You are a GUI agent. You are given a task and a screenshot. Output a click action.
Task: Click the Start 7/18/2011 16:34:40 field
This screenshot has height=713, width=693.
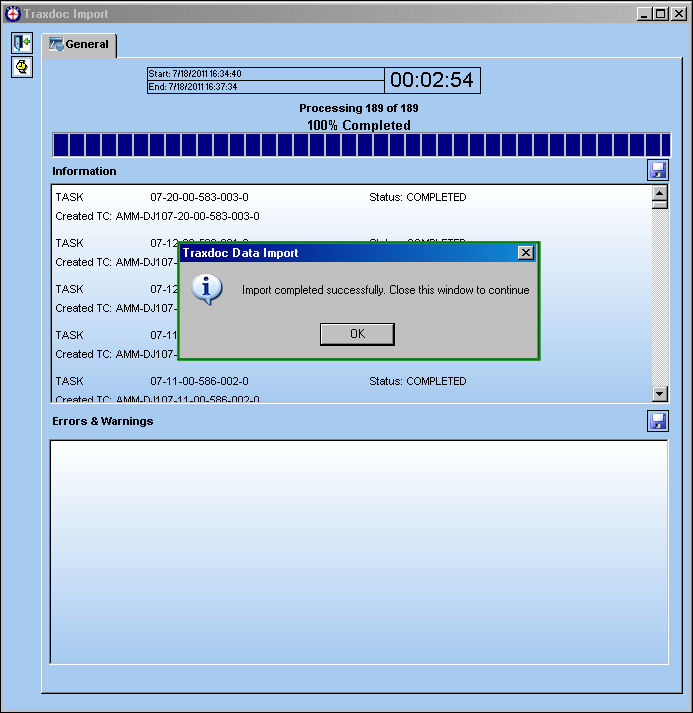click(266, 74)
